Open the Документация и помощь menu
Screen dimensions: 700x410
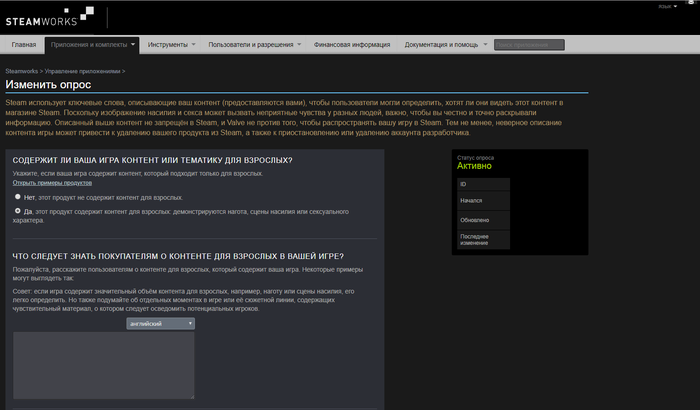445,45
